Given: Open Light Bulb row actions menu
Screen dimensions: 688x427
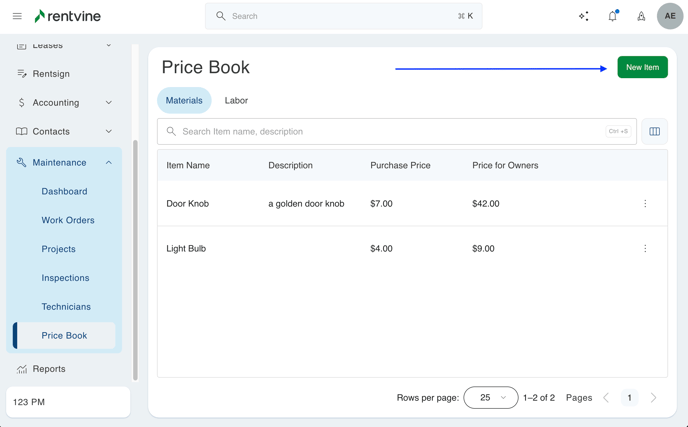Looking at the screenshot, I should click(645, 249).
